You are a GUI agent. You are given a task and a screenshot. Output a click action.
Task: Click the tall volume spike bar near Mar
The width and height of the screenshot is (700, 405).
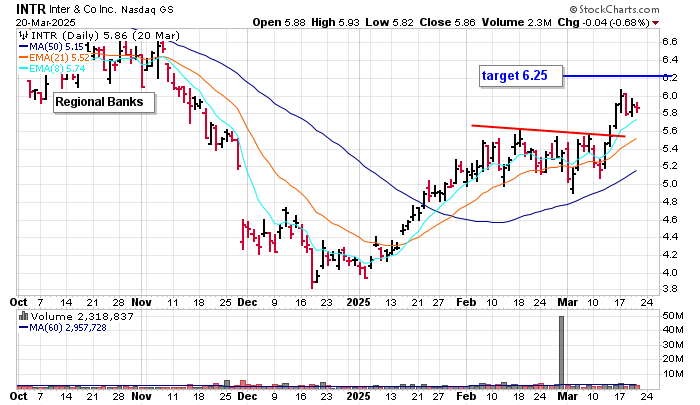click(562, 351)
